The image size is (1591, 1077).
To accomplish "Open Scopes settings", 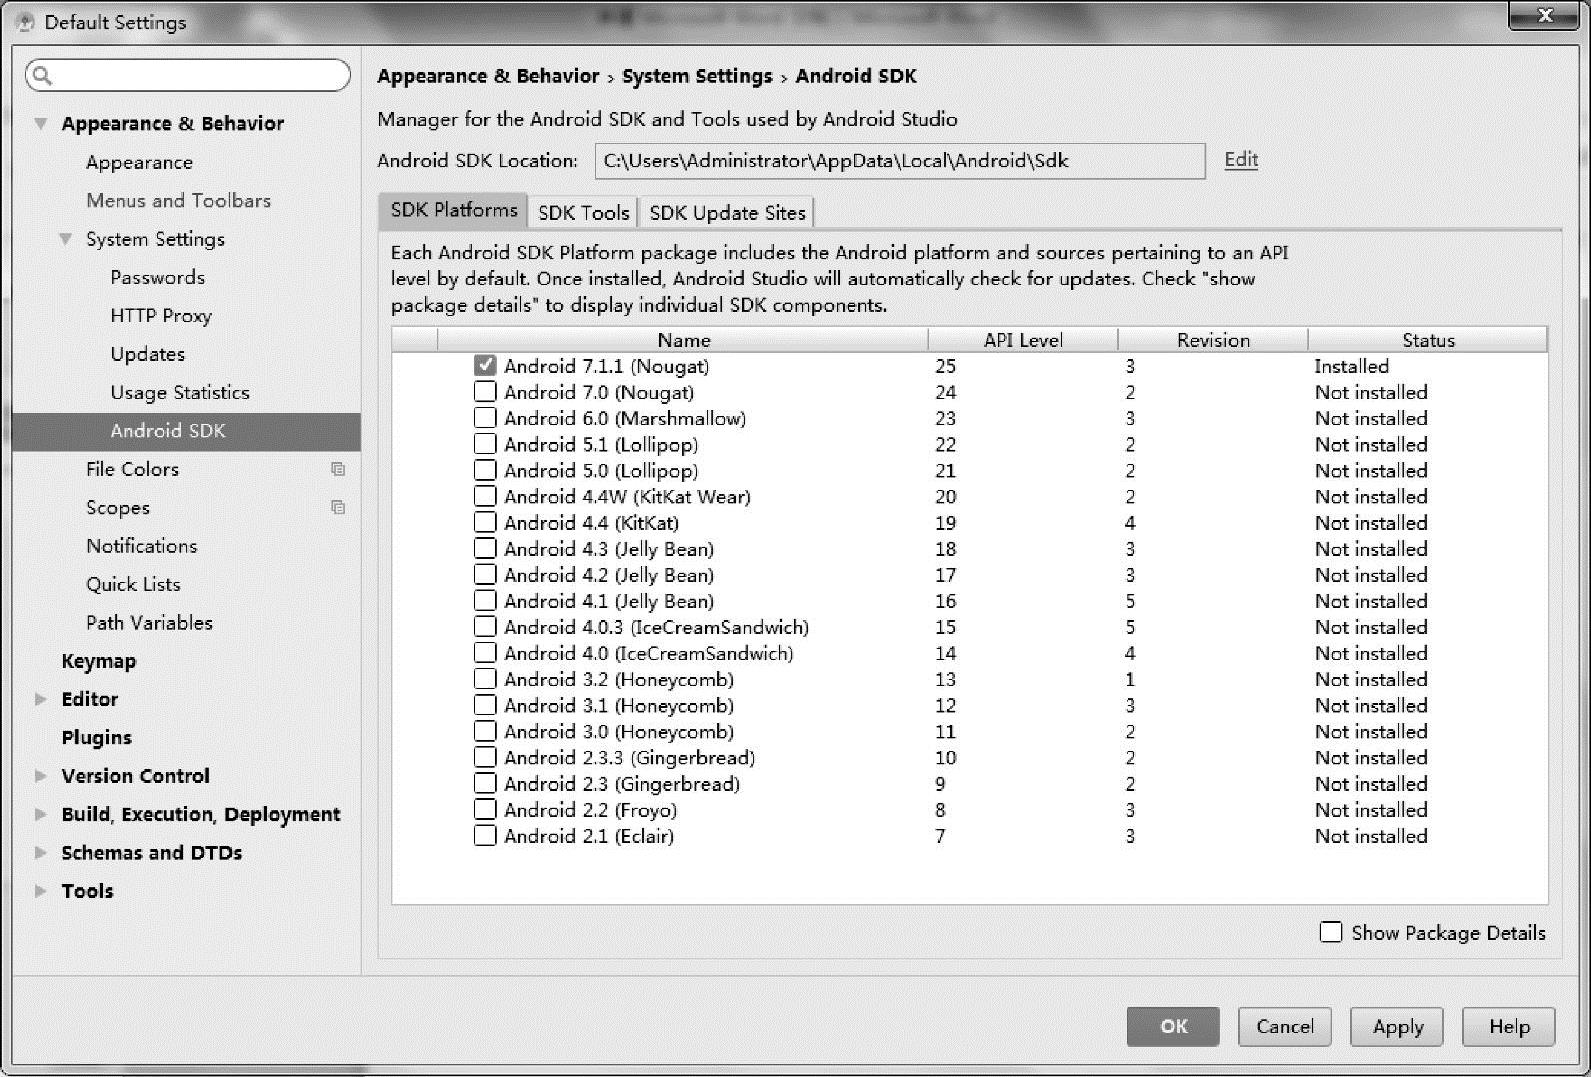I will click(x=117, y=507).
